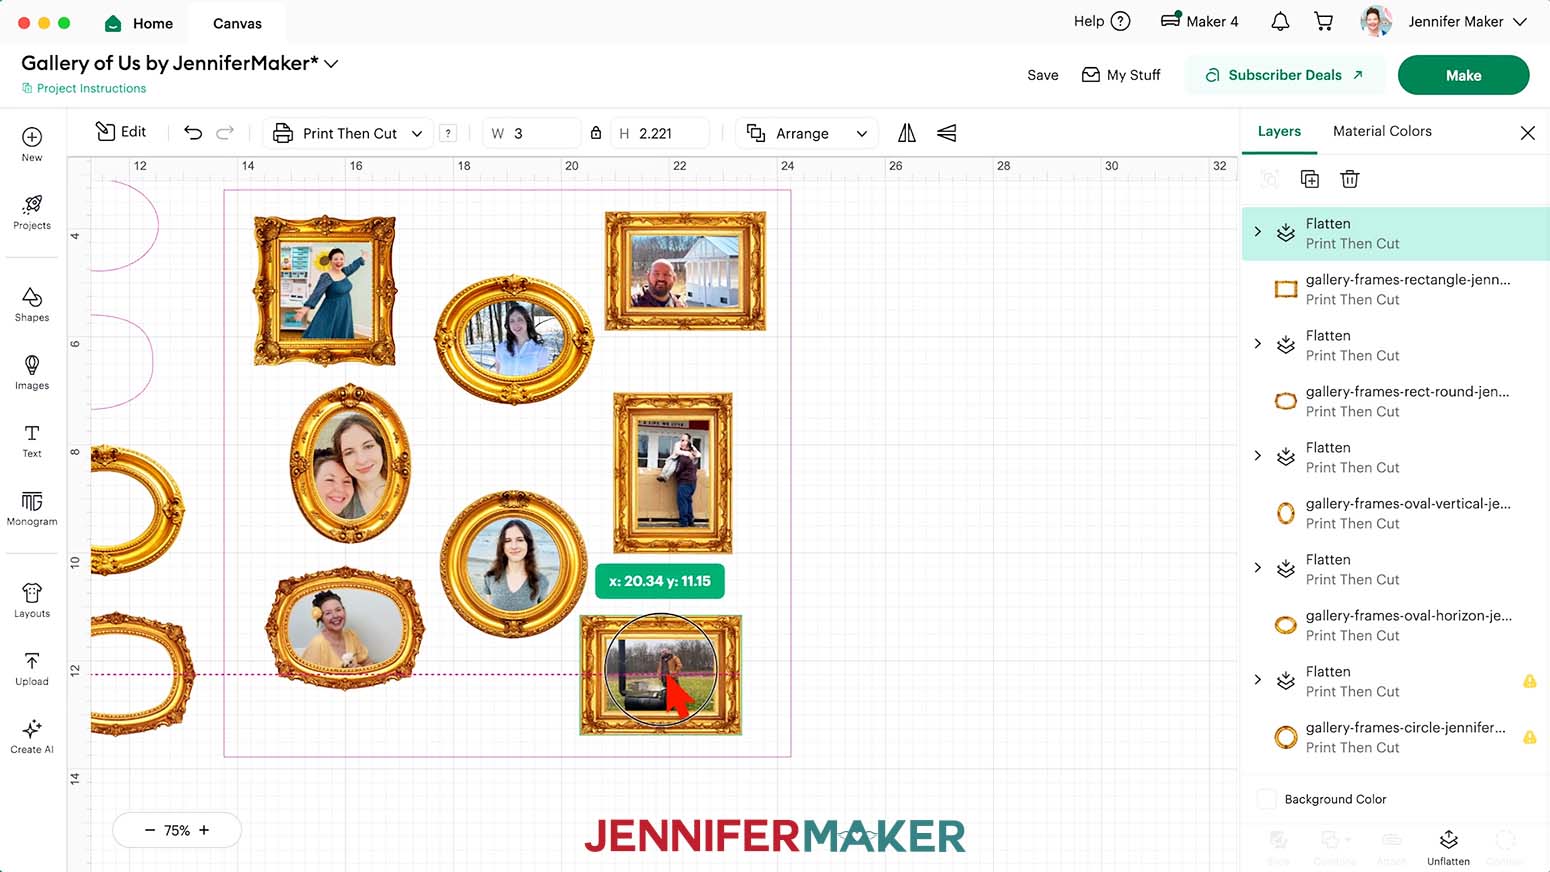Click the Flip horizontal icon
Screen dimensions: 1550x872
907,133
